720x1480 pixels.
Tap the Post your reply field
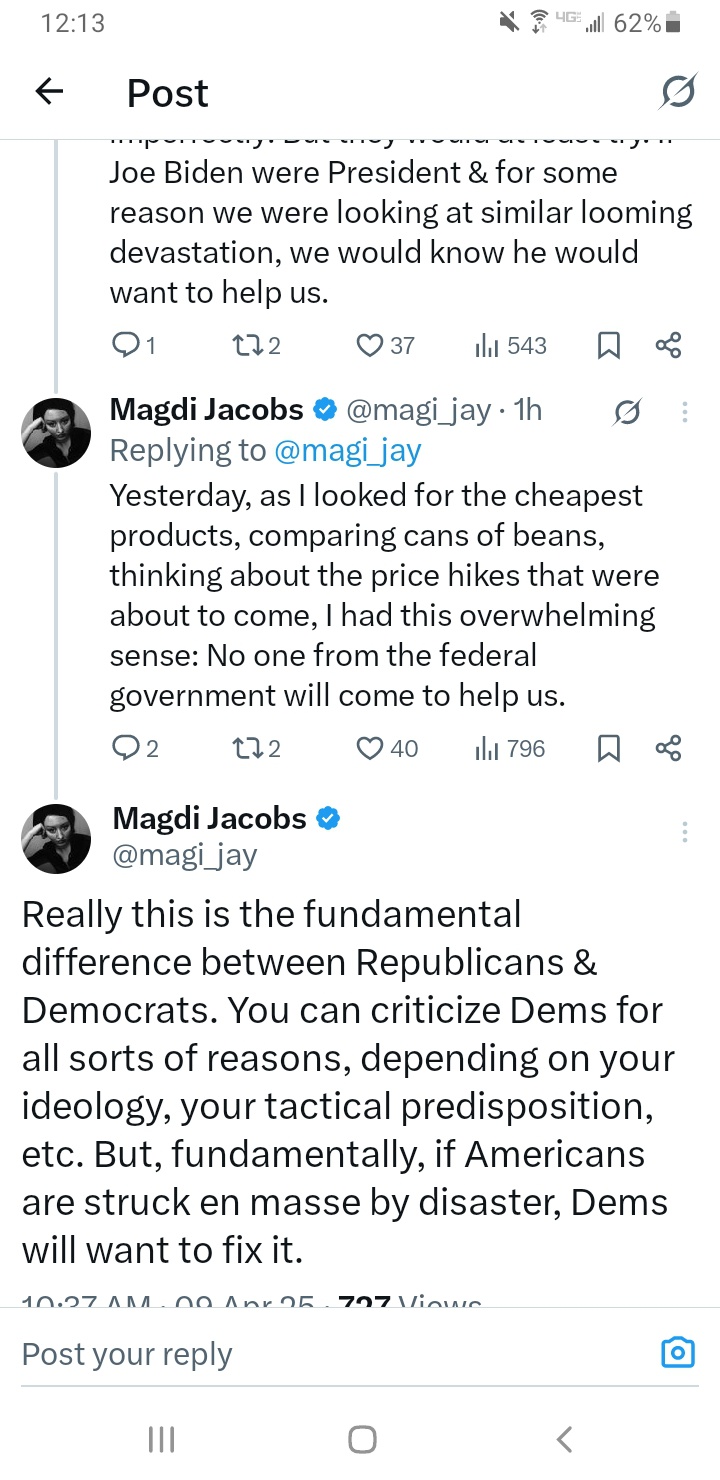click(x=300, y=1353)
